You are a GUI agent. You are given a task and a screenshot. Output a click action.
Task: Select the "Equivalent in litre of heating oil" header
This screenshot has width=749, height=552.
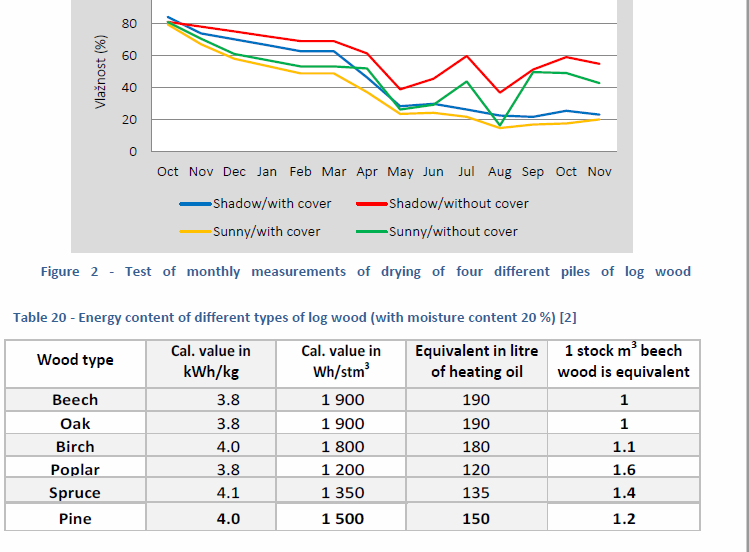(477, 361)
